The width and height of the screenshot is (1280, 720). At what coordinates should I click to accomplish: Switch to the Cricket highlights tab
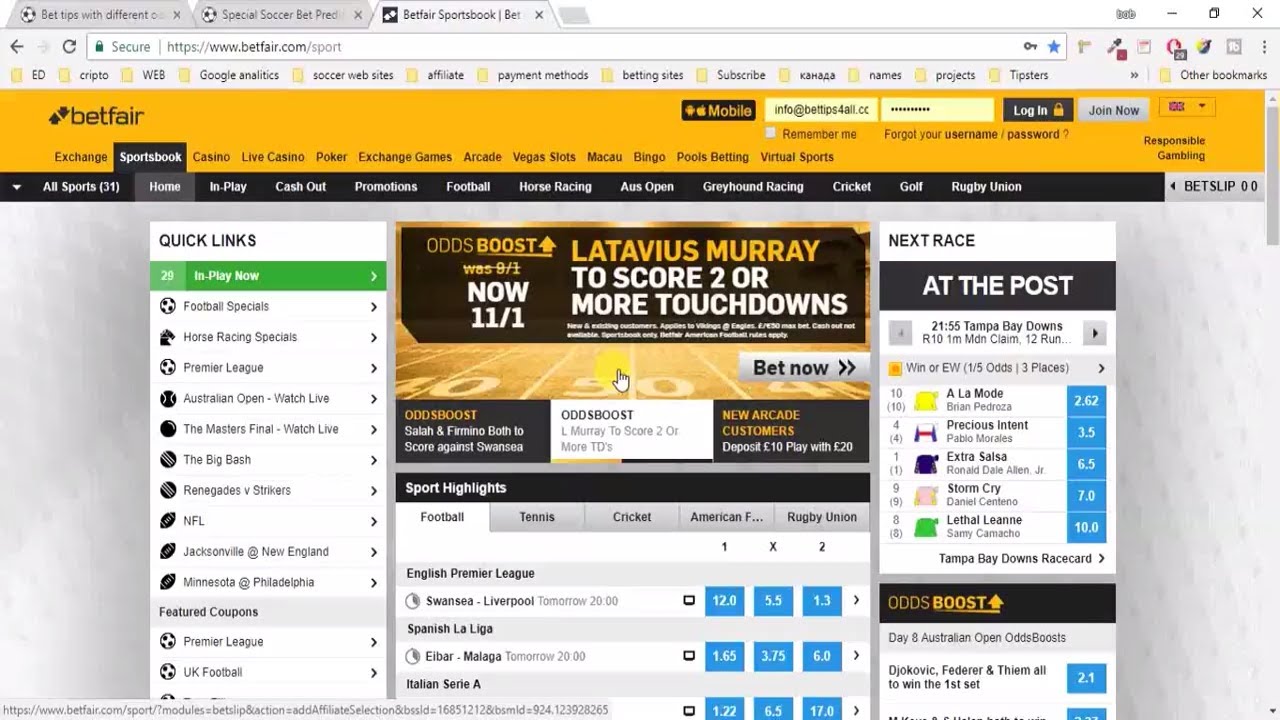632,517
